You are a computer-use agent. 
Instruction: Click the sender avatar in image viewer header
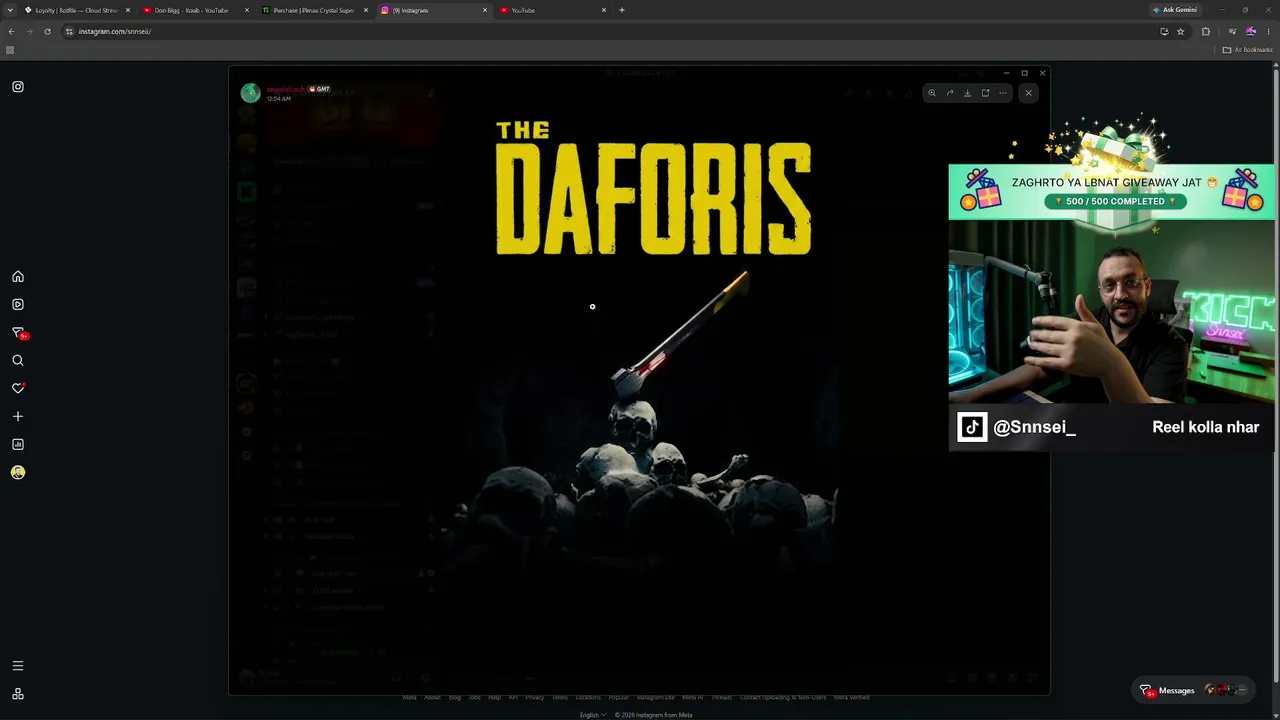click(x=251, y=93)
